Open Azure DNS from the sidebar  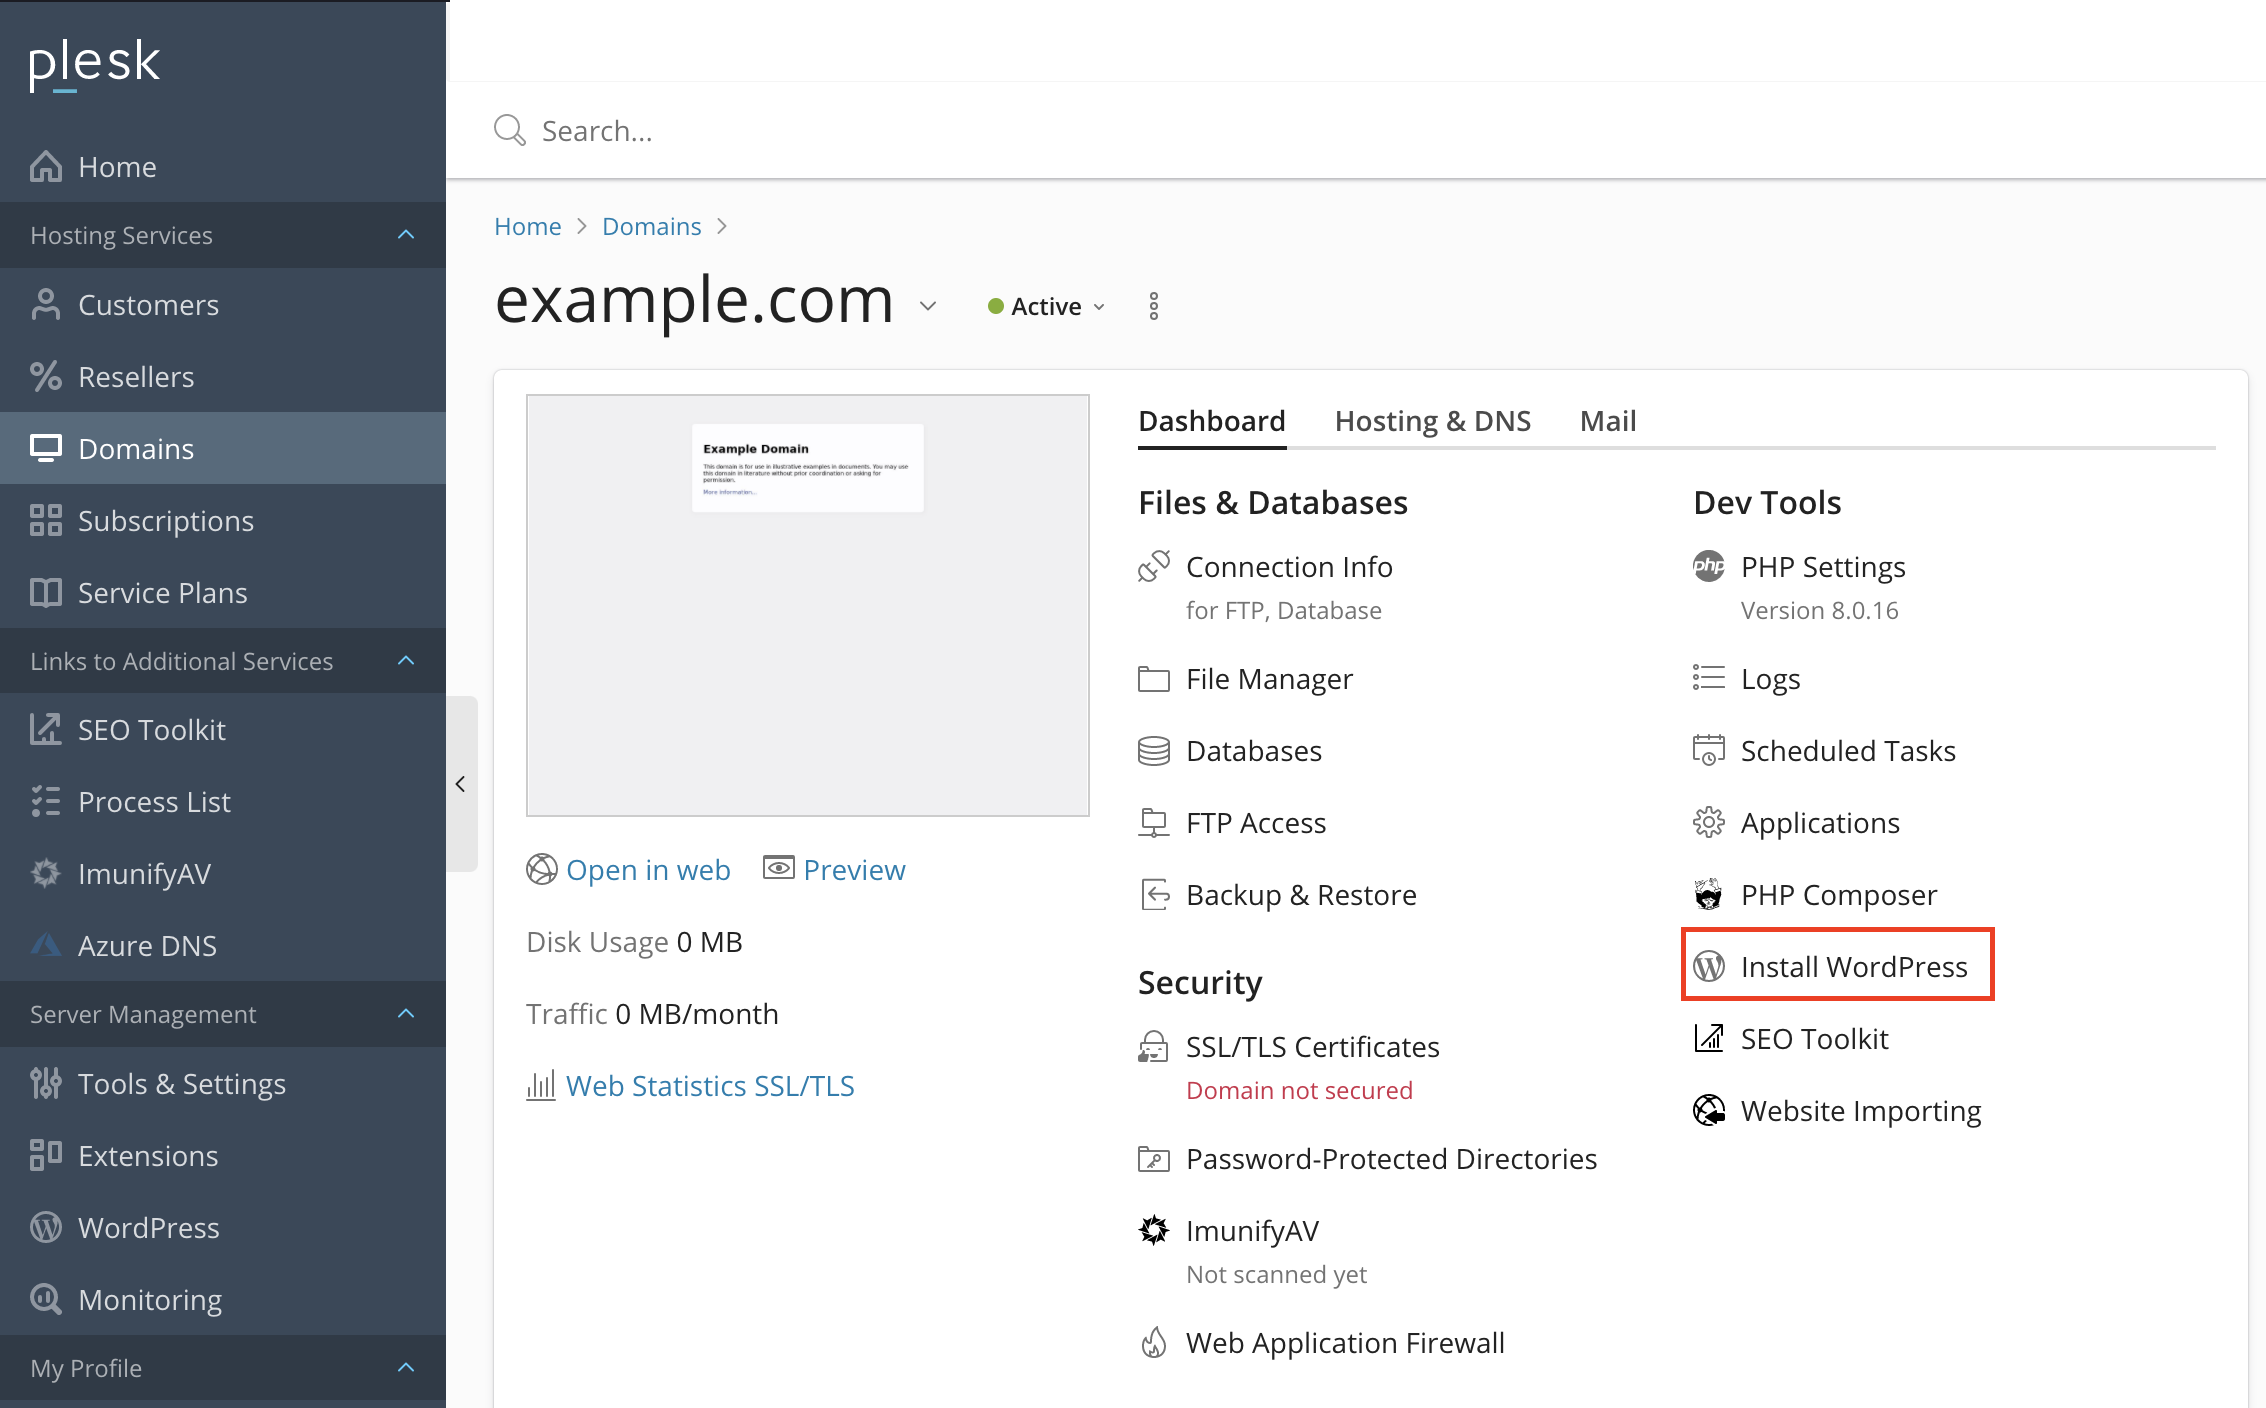[146, 945]
